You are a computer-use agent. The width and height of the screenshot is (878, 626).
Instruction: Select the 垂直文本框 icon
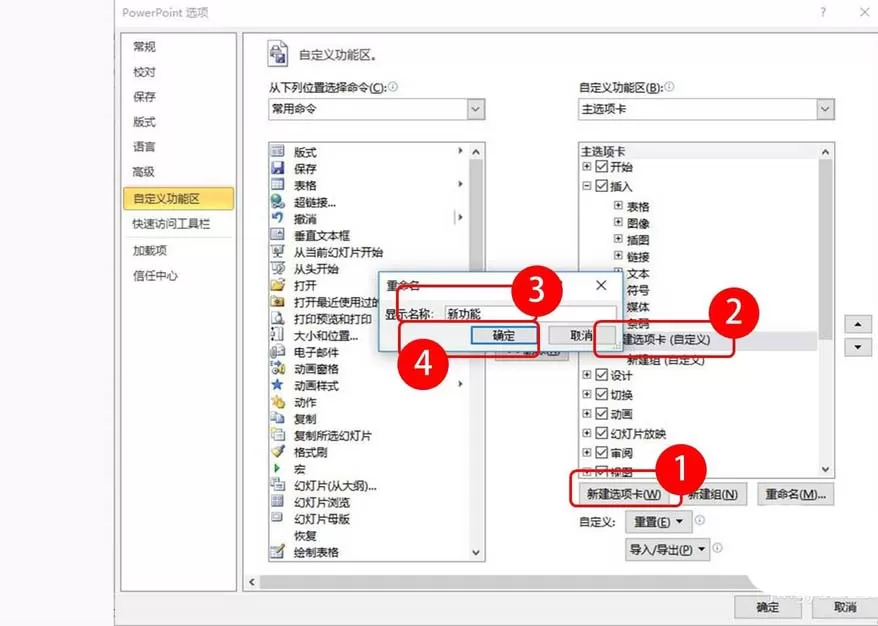(278, 234)
